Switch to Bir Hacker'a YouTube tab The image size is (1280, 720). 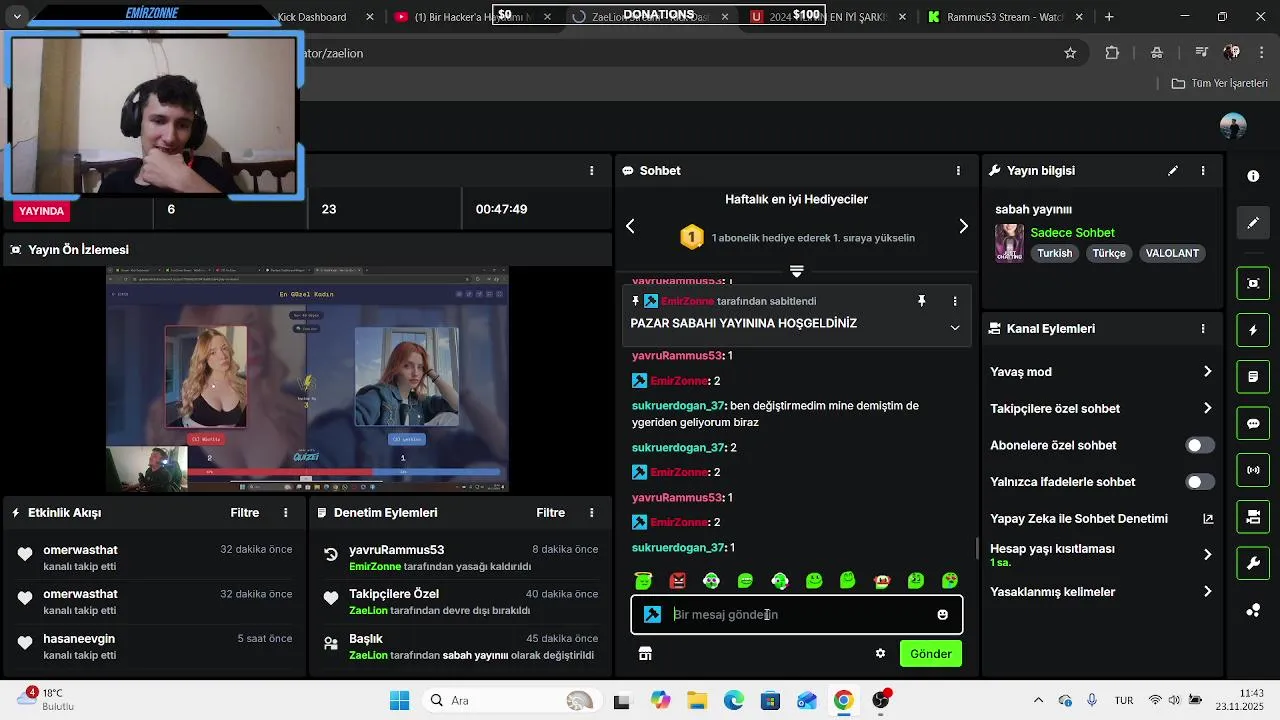[465, 17]
